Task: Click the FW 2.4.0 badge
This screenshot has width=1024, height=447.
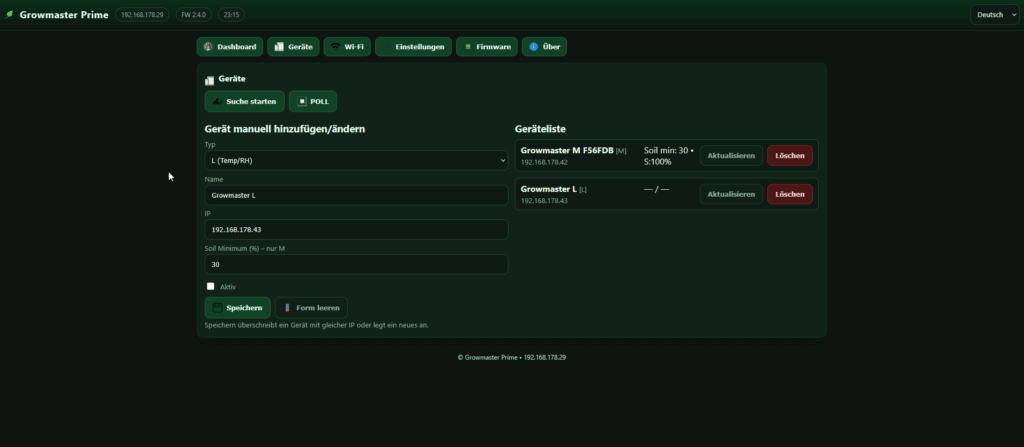Action: point(193,14)
